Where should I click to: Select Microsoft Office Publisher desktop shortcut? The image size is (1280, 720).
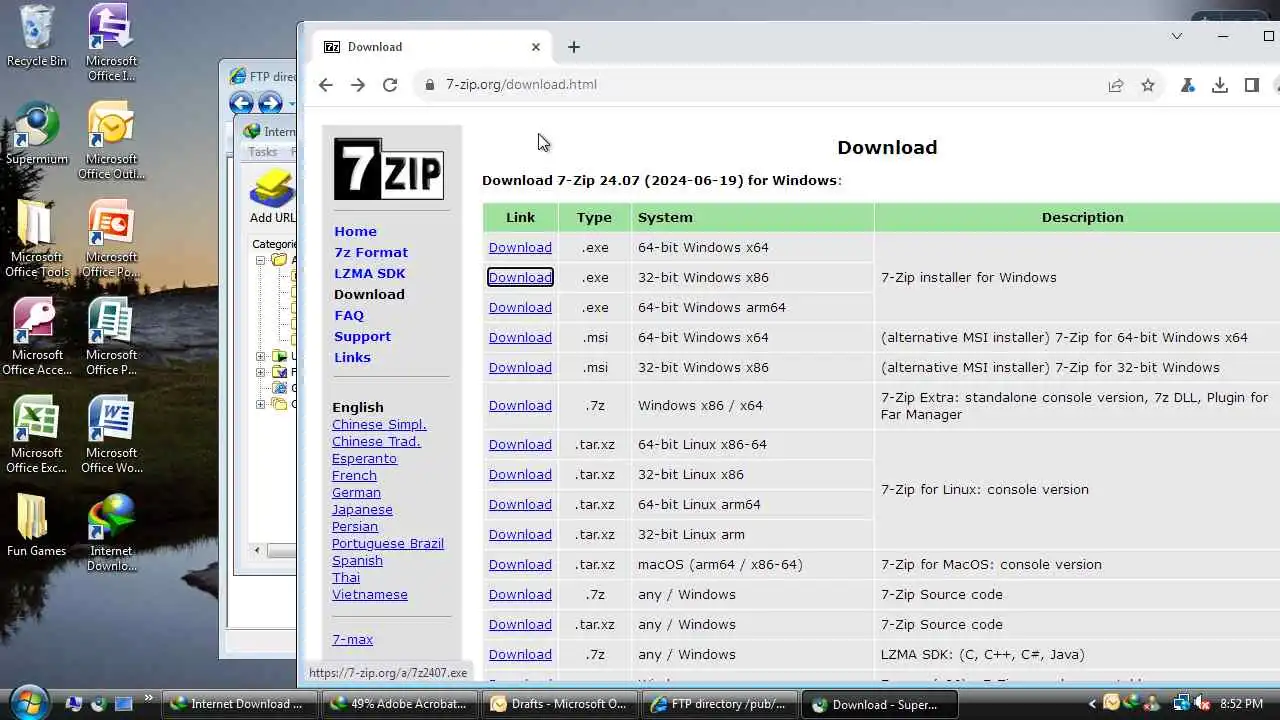111,337
